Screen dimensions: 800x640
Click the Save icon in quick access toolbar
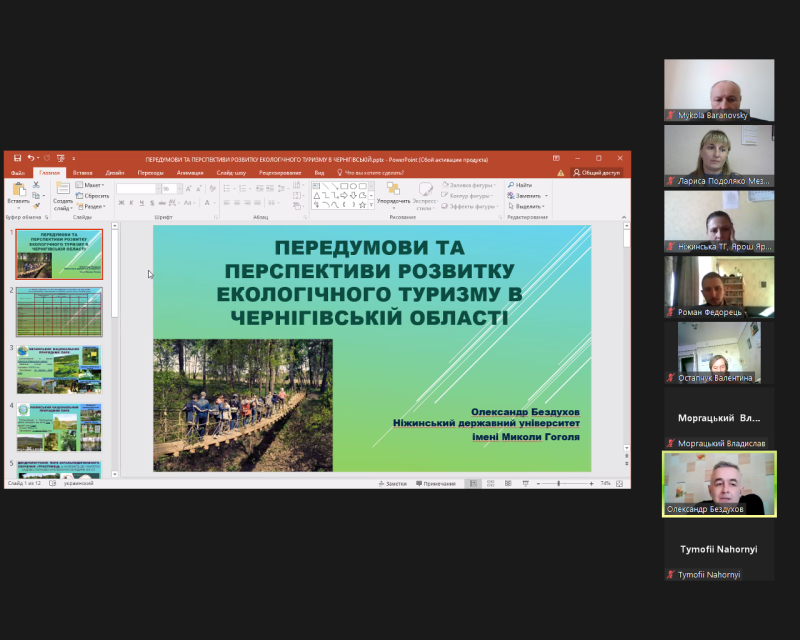point(19,158)
